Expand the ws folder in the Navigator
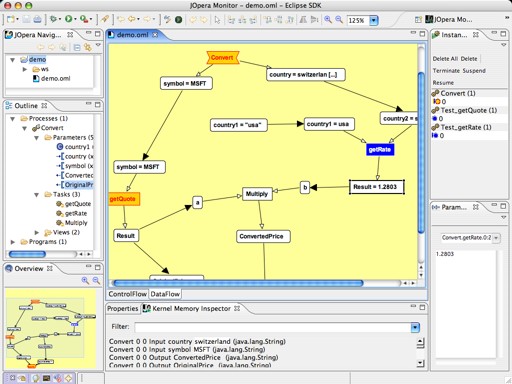 25,69
